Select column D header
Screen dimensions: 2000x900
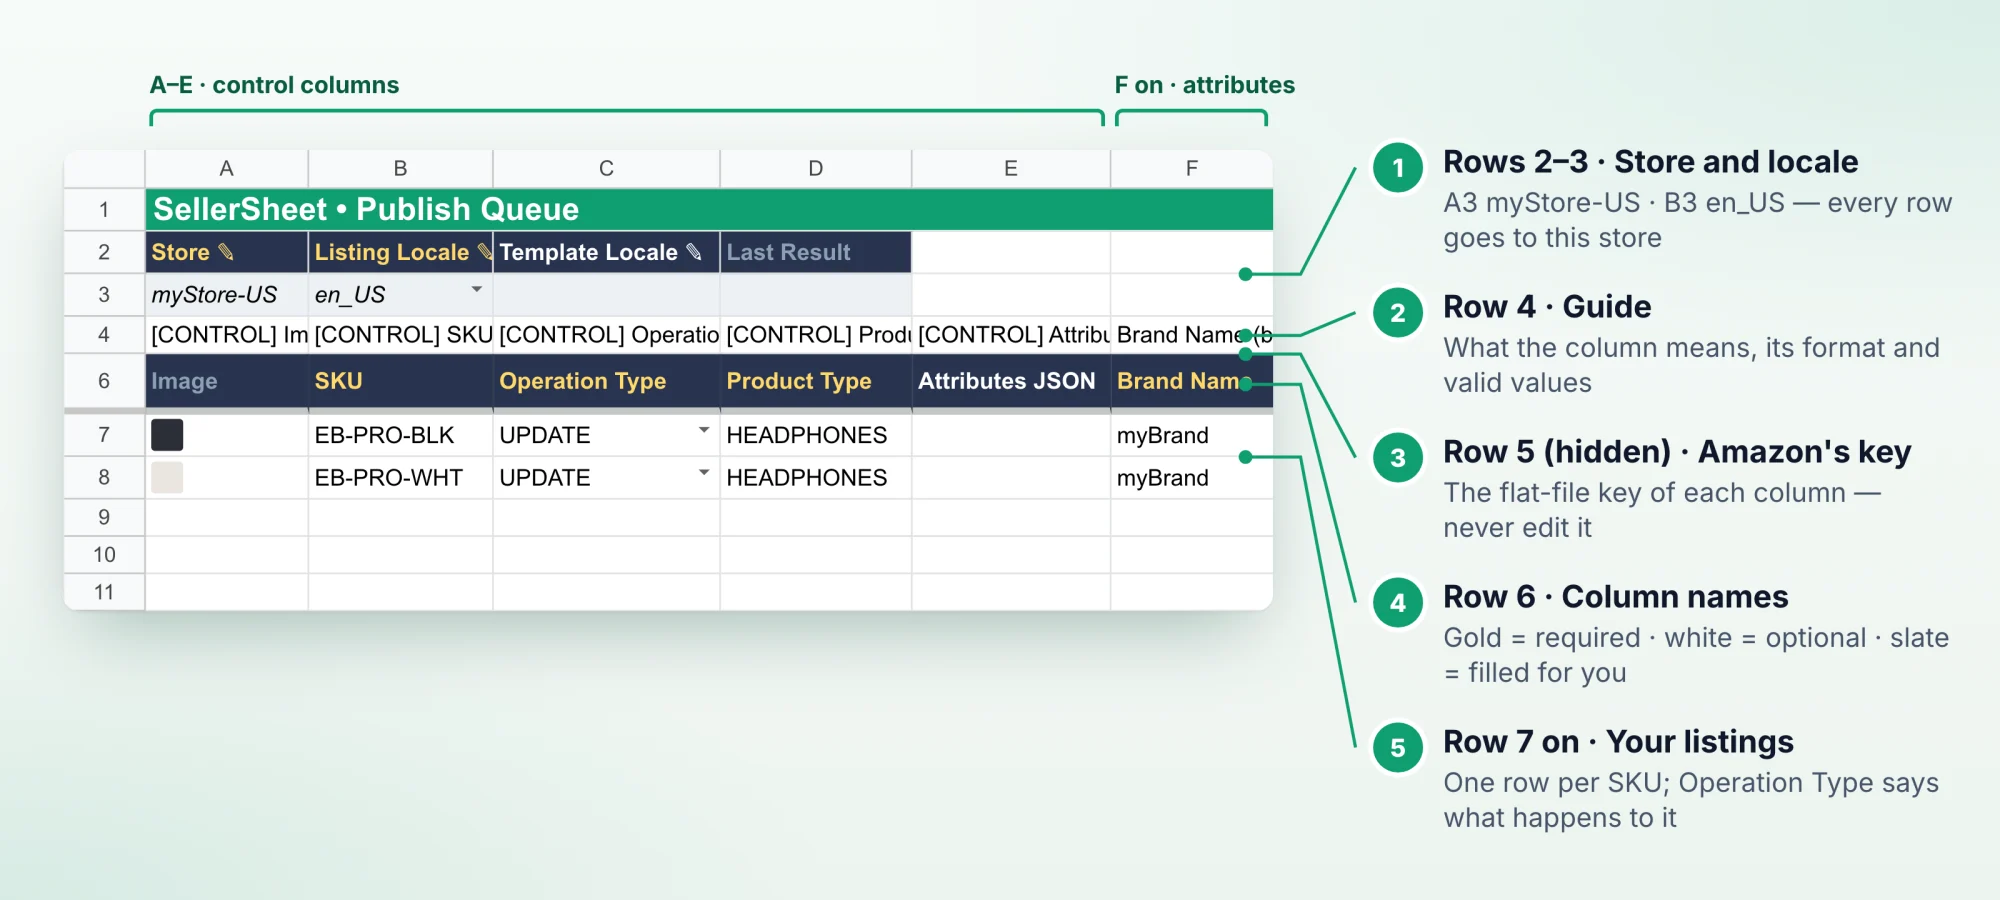click(x=816, y=169)
